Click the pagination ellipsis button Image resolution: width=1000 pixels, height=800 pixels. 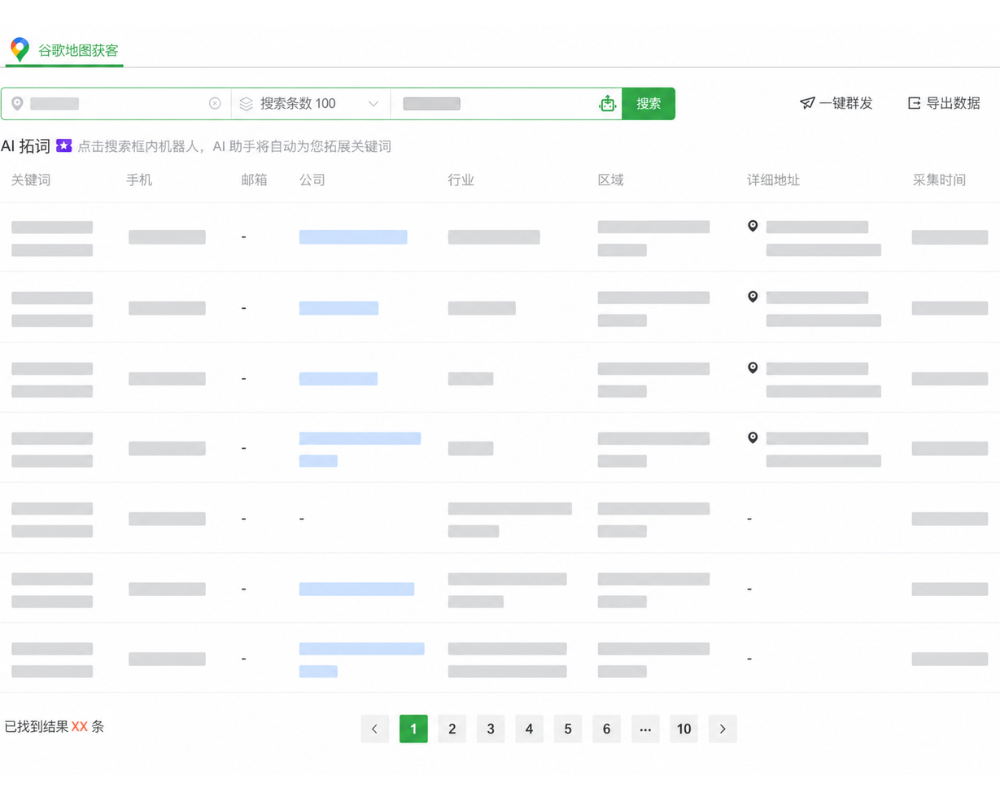(x=645, y=729)
